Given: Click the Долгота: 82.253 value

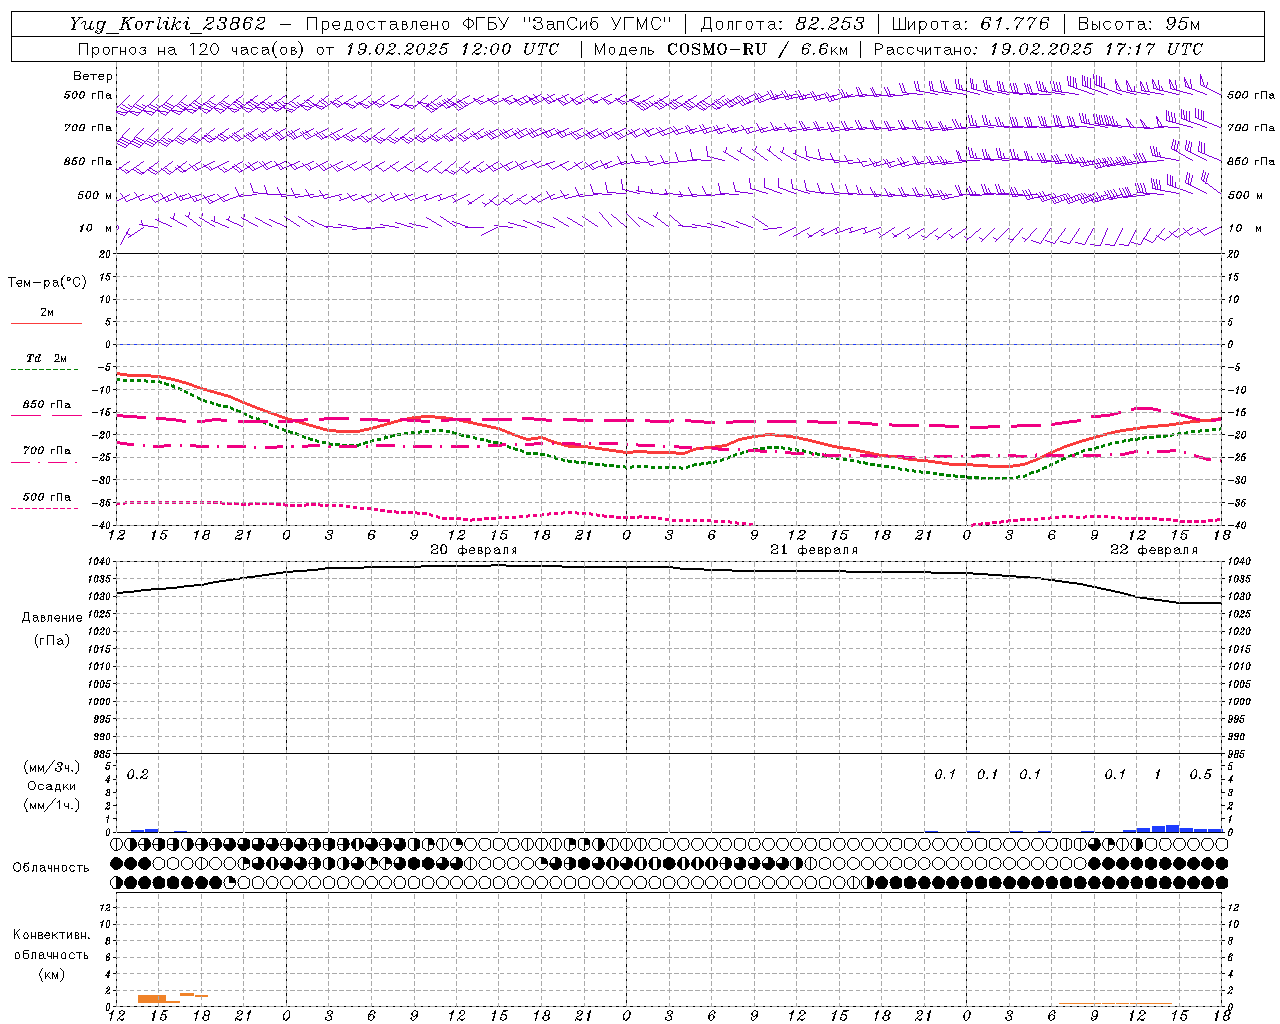Looking at the screenshot, I should (783, 24).
